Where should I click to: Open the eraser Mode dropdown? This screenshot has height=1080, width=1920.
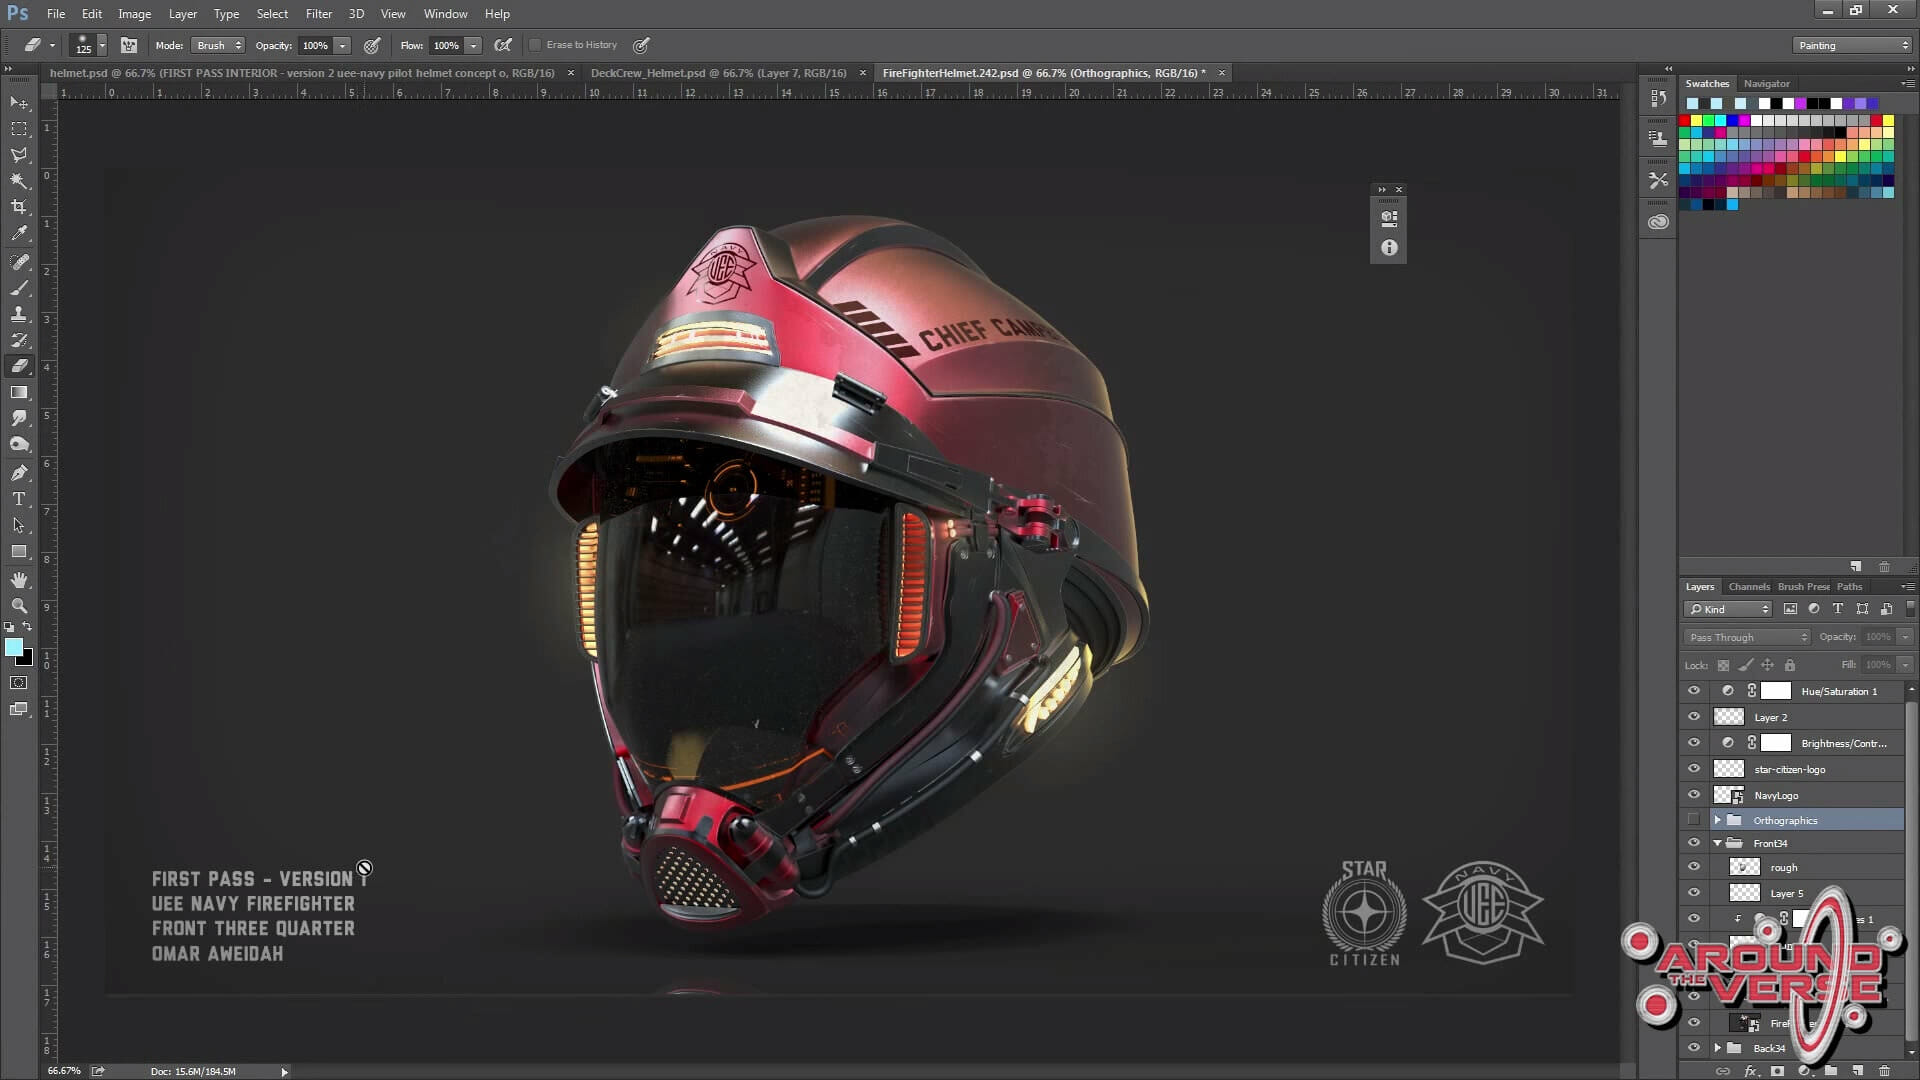(218, 45)
